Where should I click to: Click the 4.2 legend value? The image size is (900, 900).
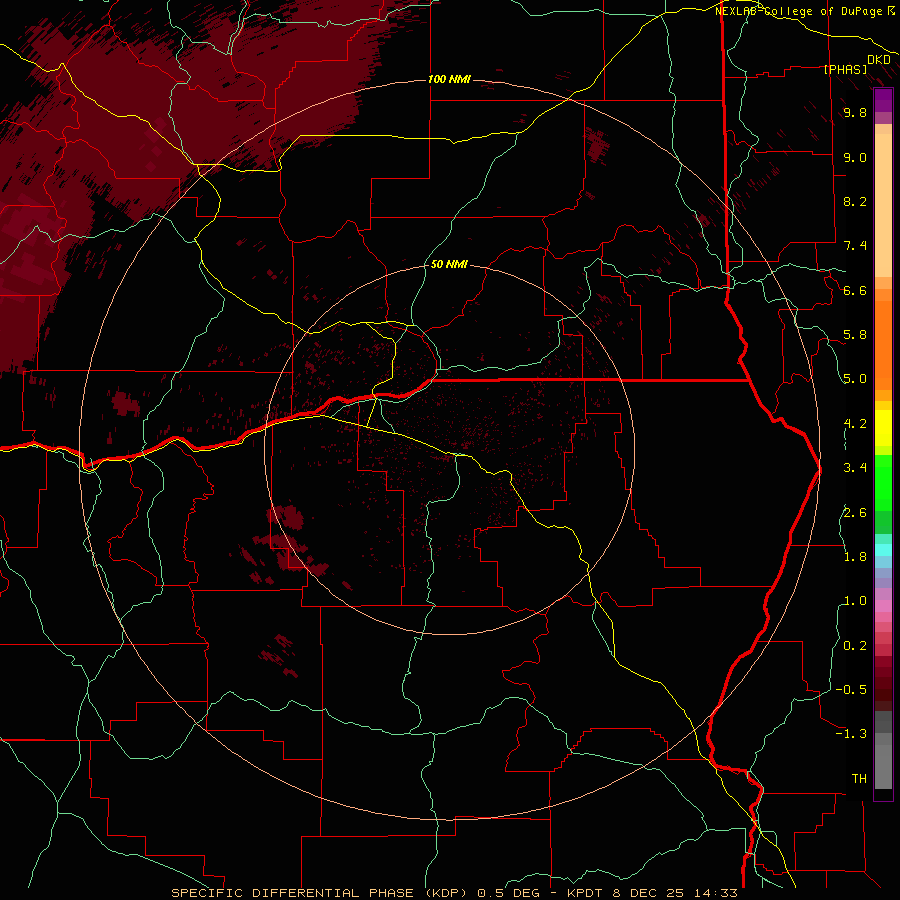[855, 424]
